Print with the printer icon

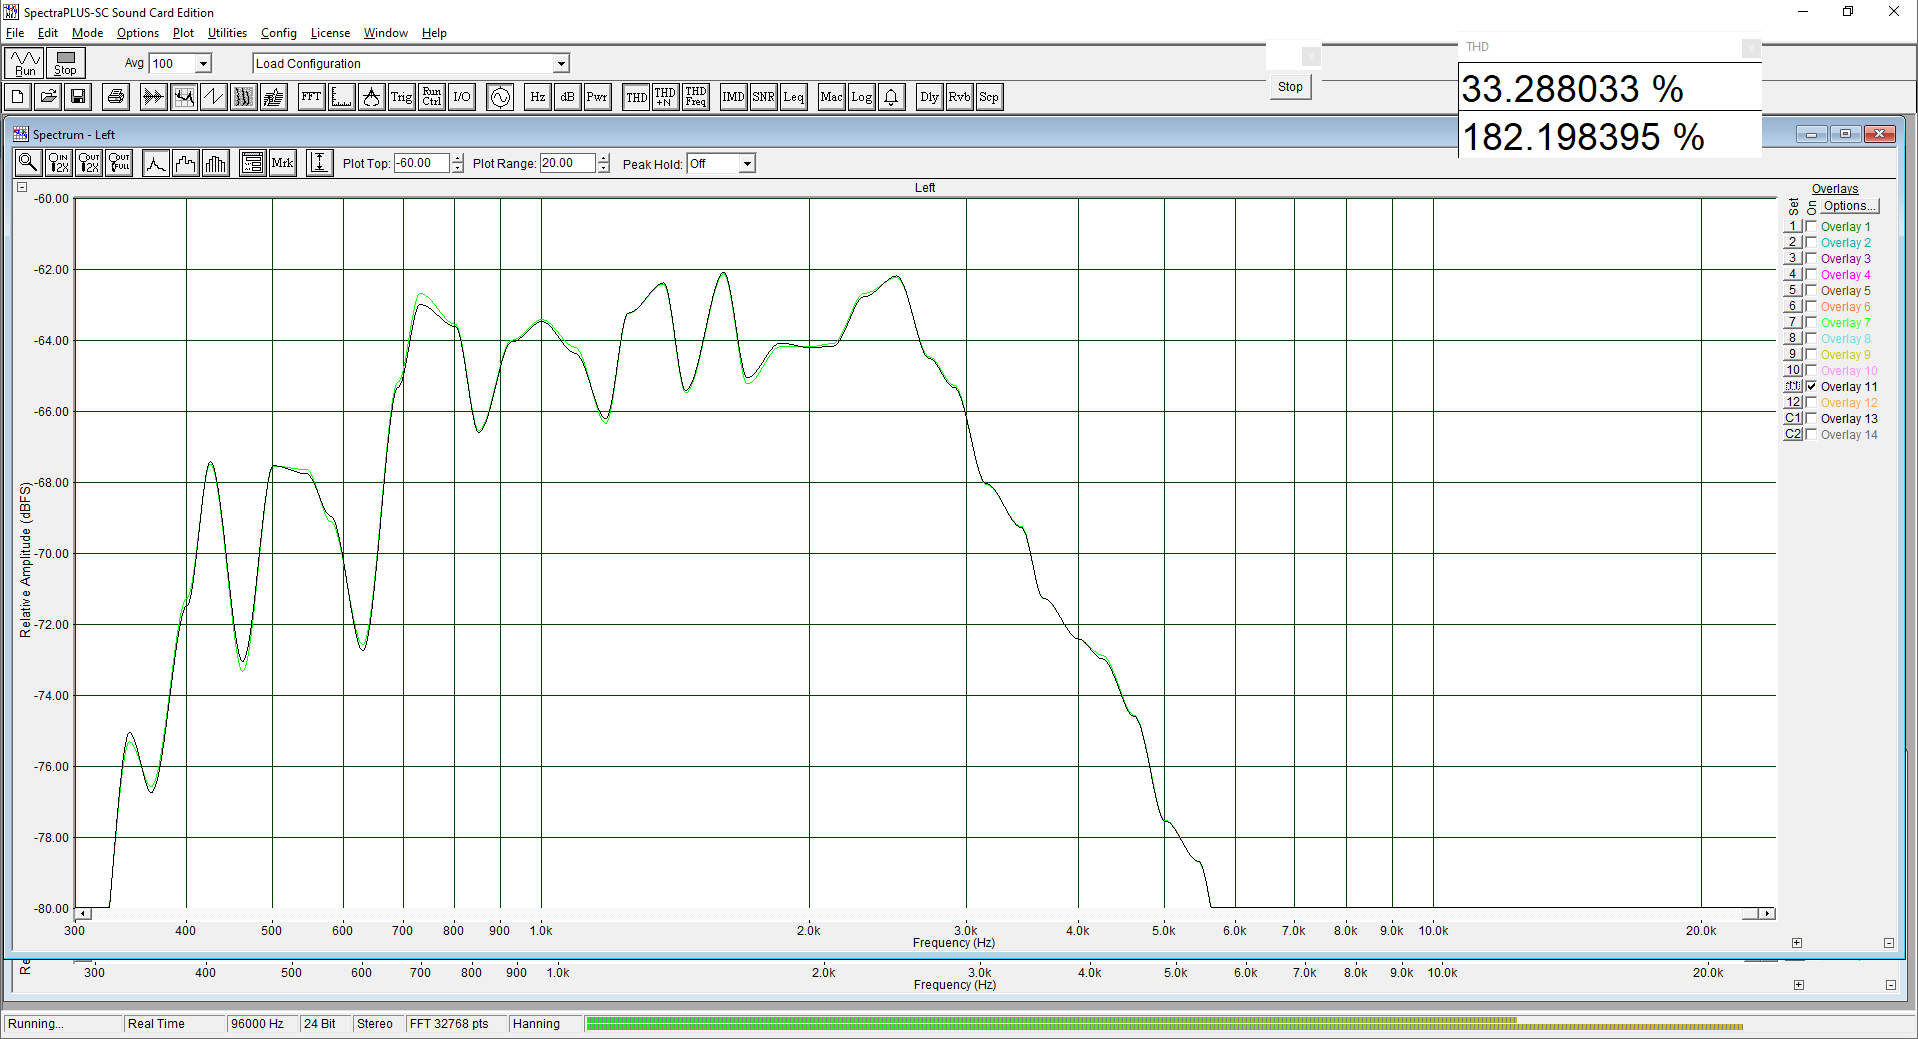[116, 97]
